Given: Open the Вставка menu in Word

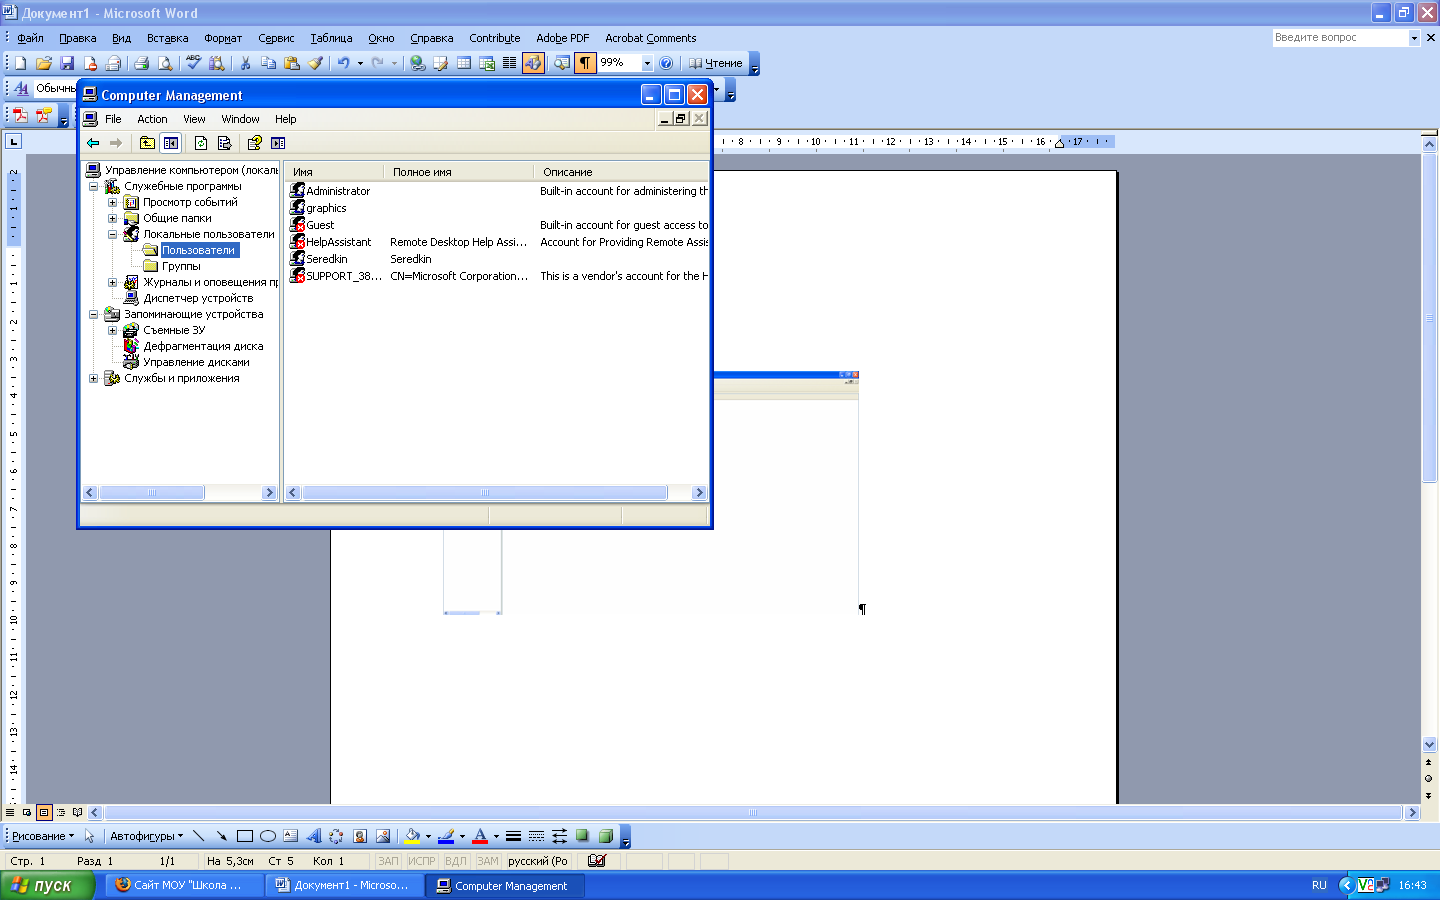Looking at the screenshot, I should pyautogui.click(x=167, y=38).
